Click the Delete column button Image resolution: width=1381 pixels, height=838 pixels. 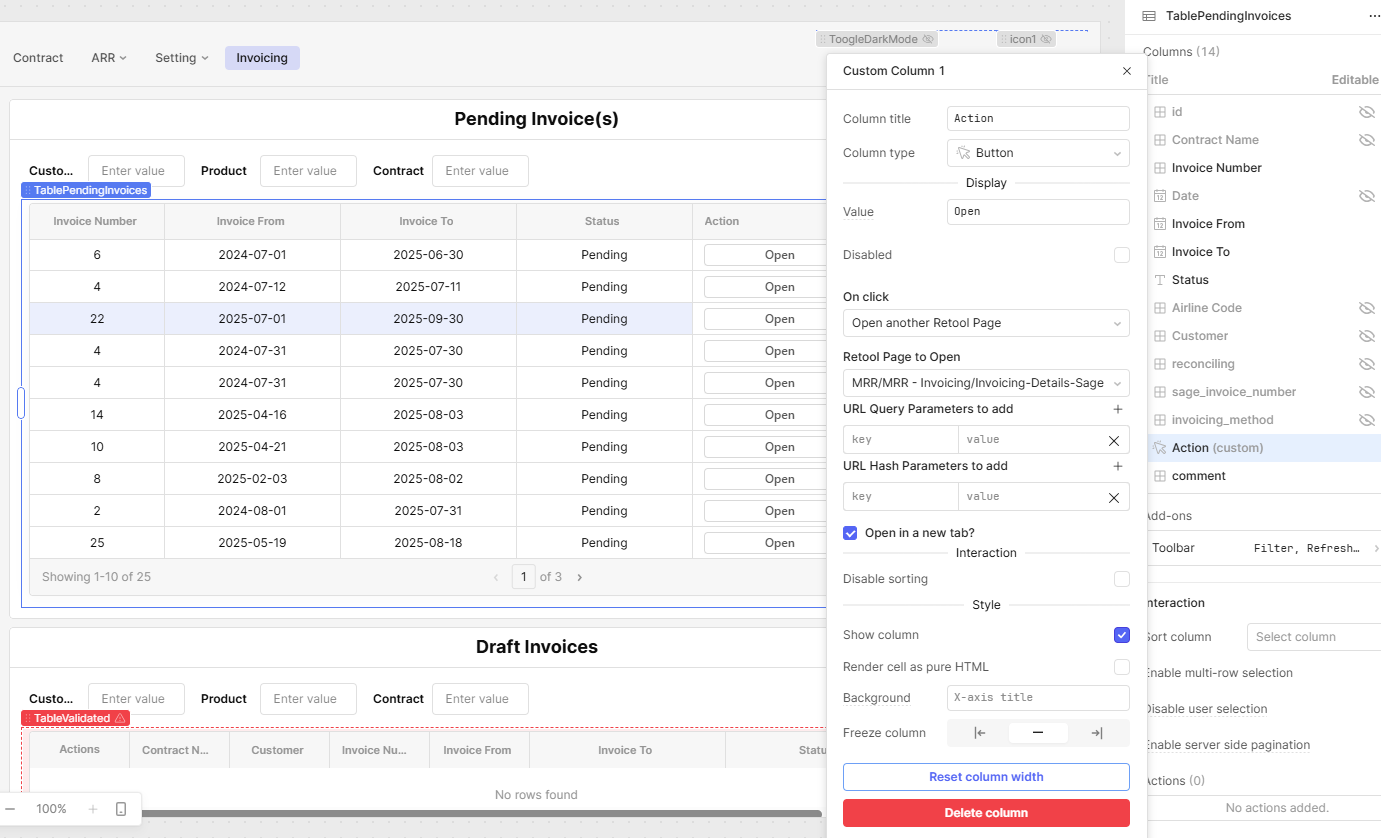[x=985, y=813]
